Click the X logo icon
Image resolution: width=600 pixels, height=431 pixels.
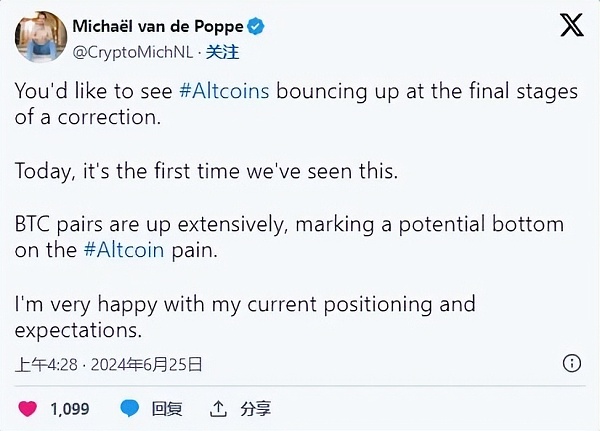(571, 27)
